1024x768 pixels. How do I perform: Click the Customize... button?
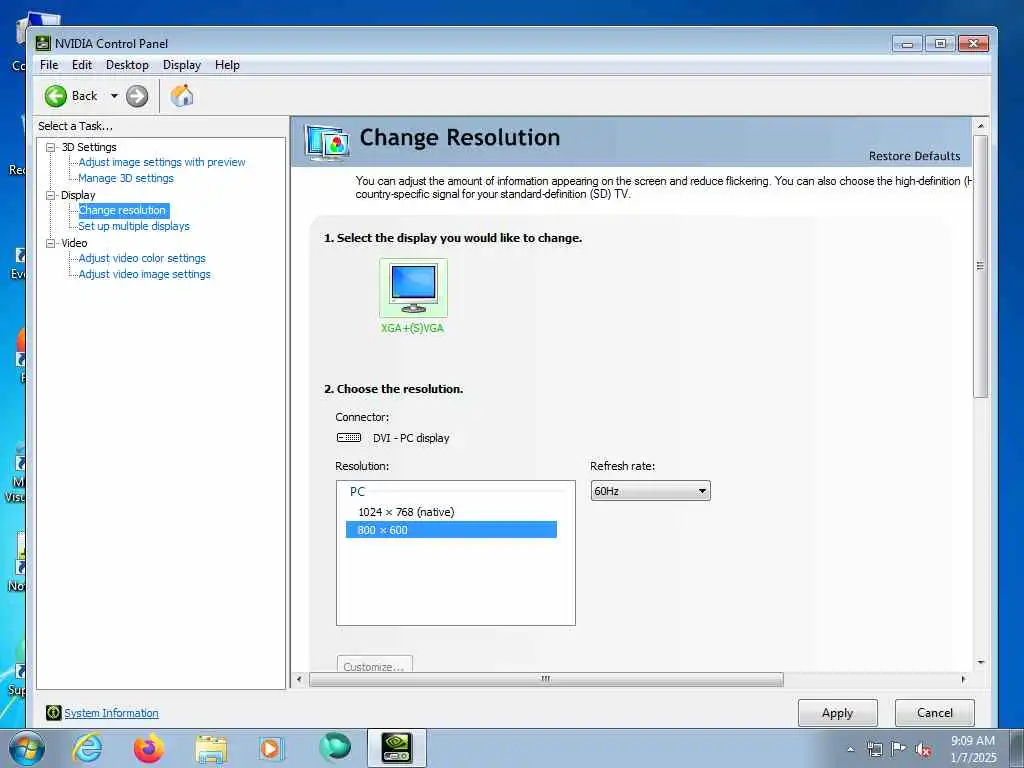pos(374,664)
